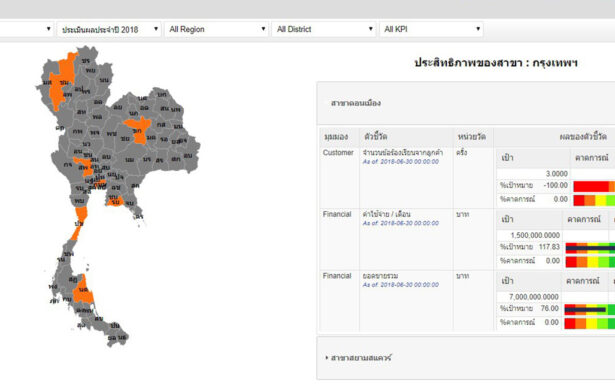Click the As of date under the customer complaints KPI

pyautogui.click(x=400, y=162)
